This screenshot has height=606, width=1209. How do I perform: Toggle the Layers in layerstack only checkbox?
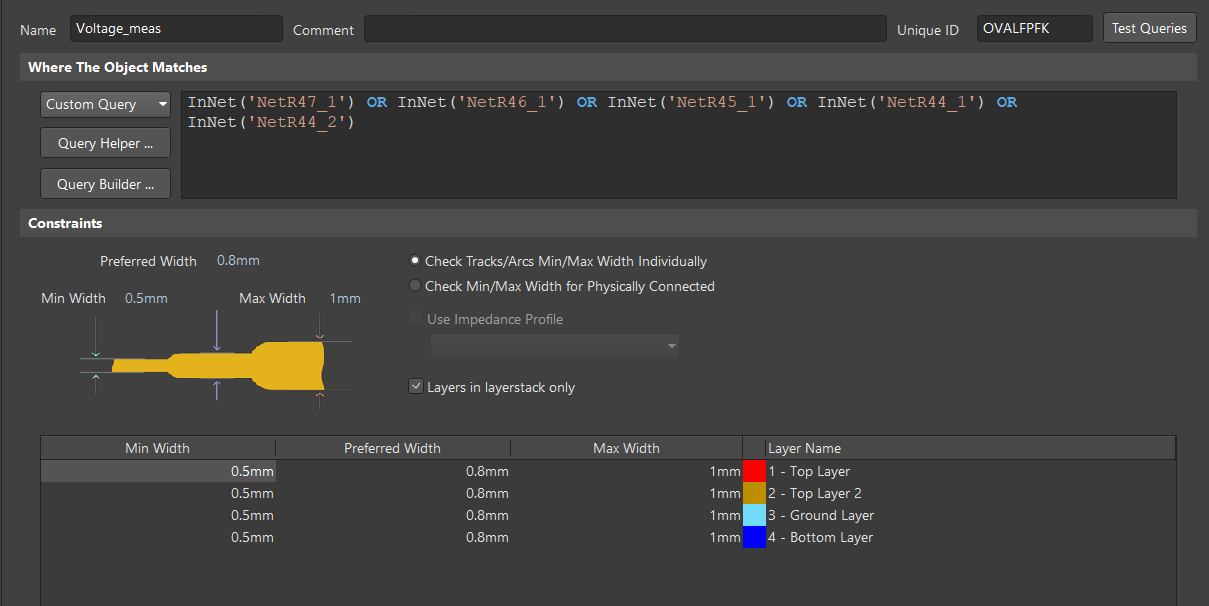click(416, 387)
